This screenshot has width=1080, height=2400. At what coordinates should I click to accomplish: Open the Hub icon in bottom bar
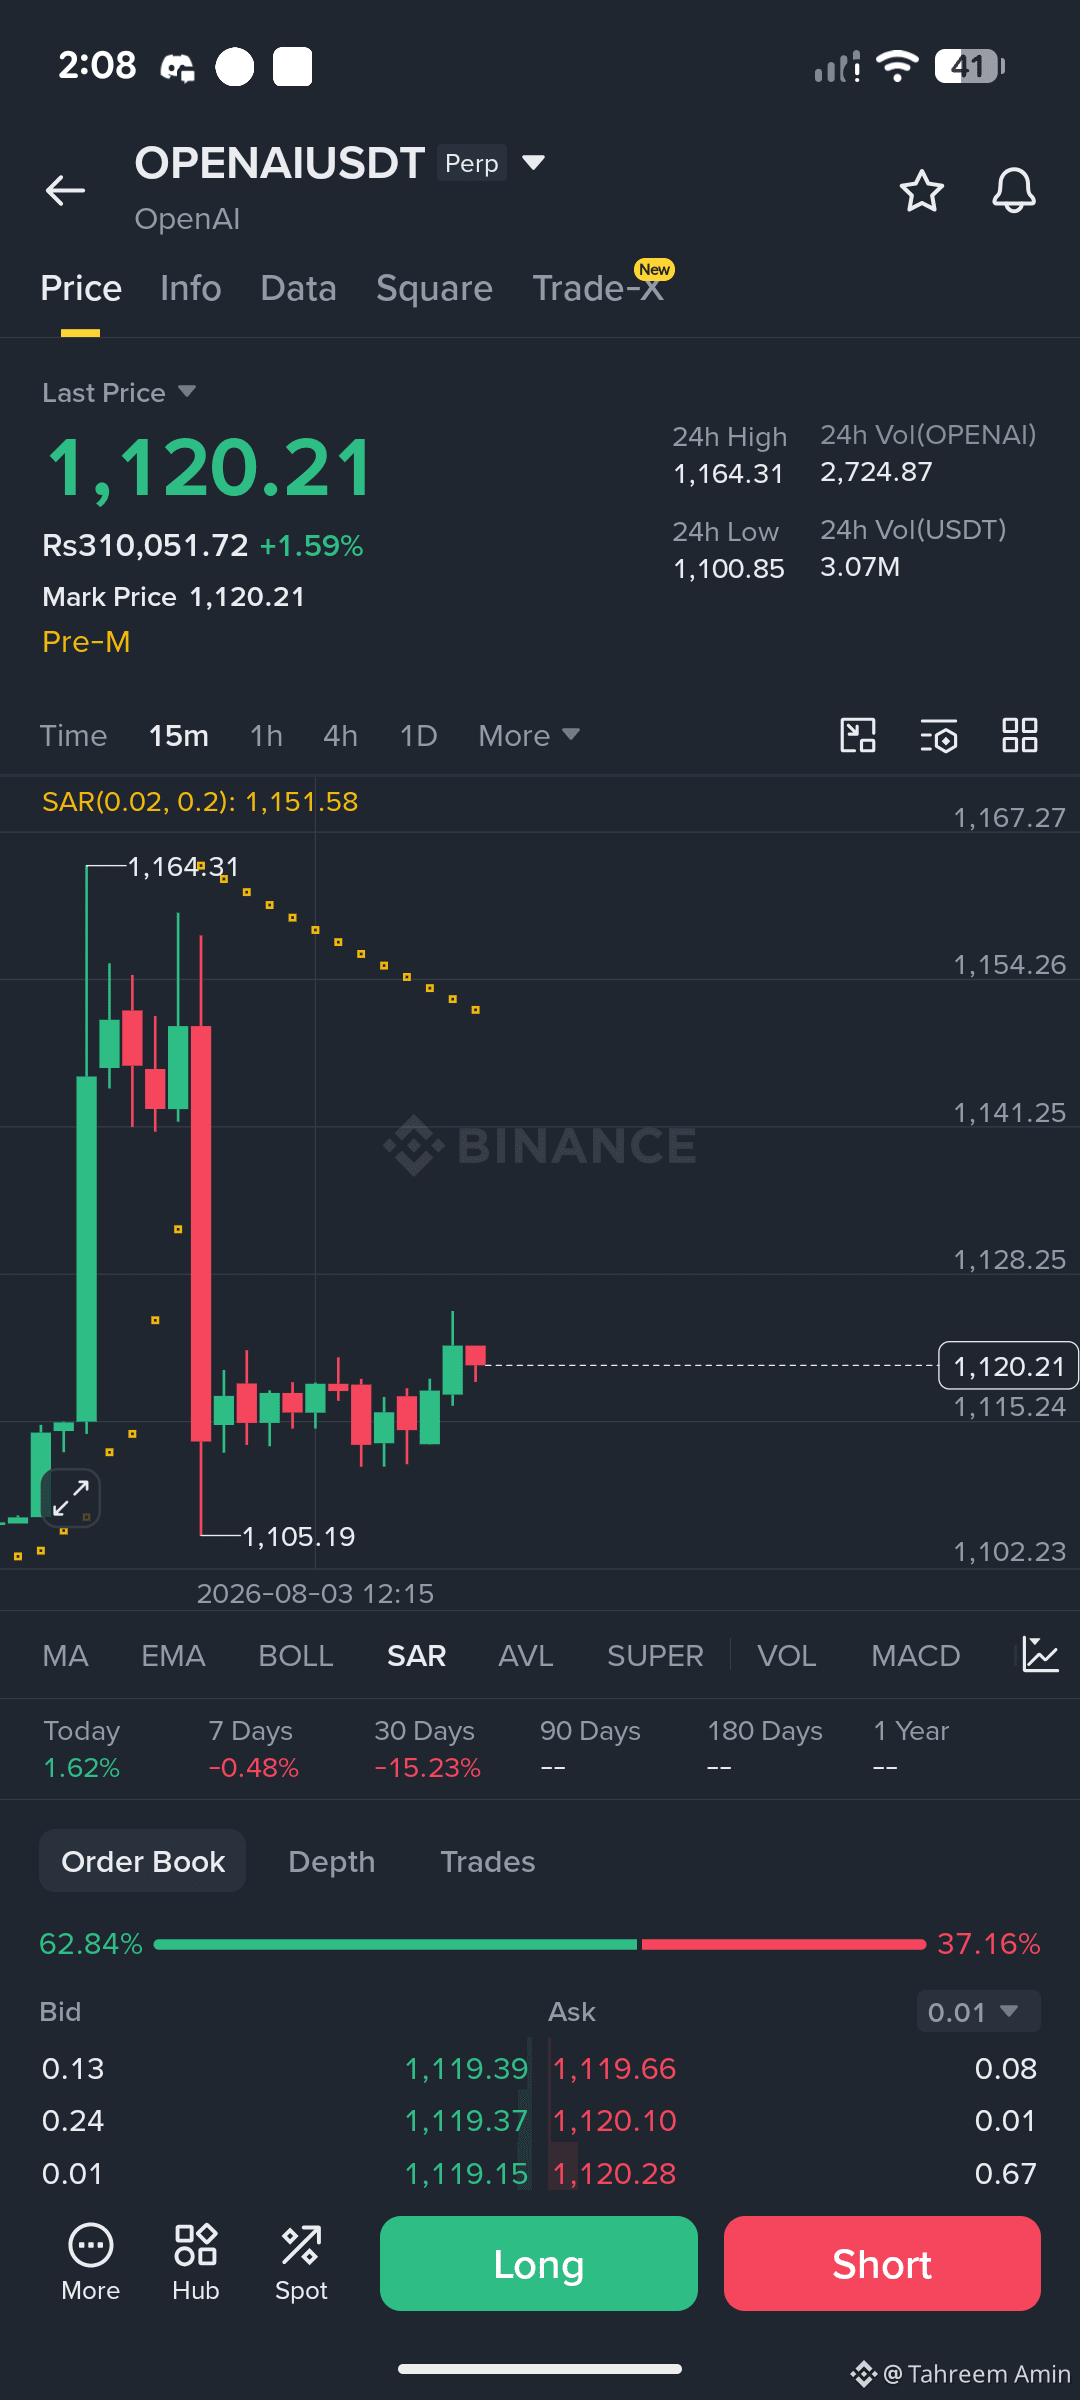[x=196, y=2264]
